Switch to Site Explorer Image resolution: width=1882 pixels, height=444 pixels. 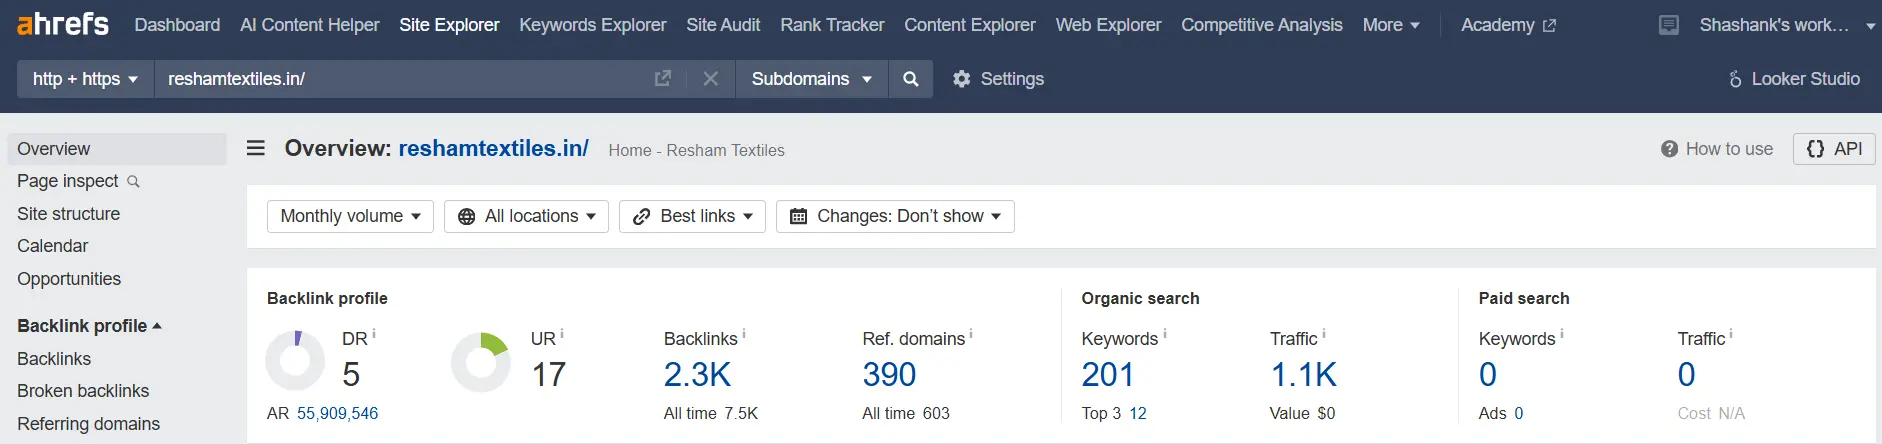(449, 25)
